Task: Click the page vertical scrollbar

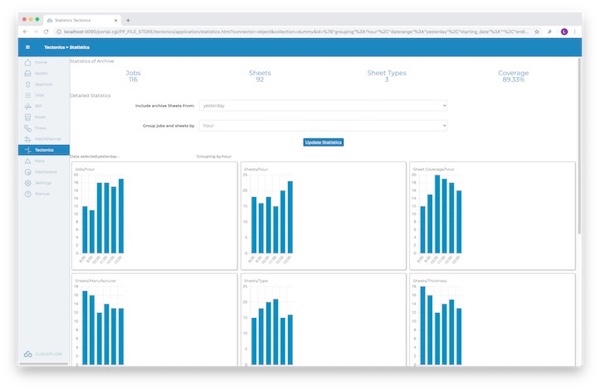Action: click(x=579, y=145)
